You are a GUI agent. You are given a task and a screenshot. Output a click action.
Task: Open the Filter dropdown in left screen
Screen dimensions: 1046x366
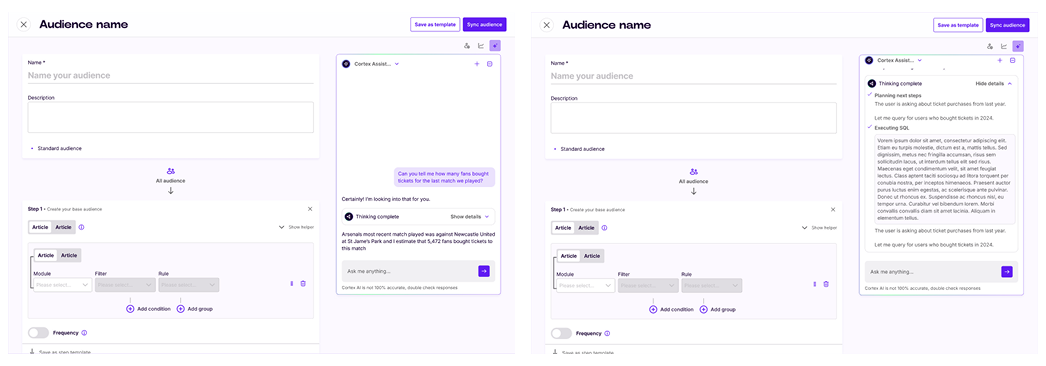(x=125, y=285)
